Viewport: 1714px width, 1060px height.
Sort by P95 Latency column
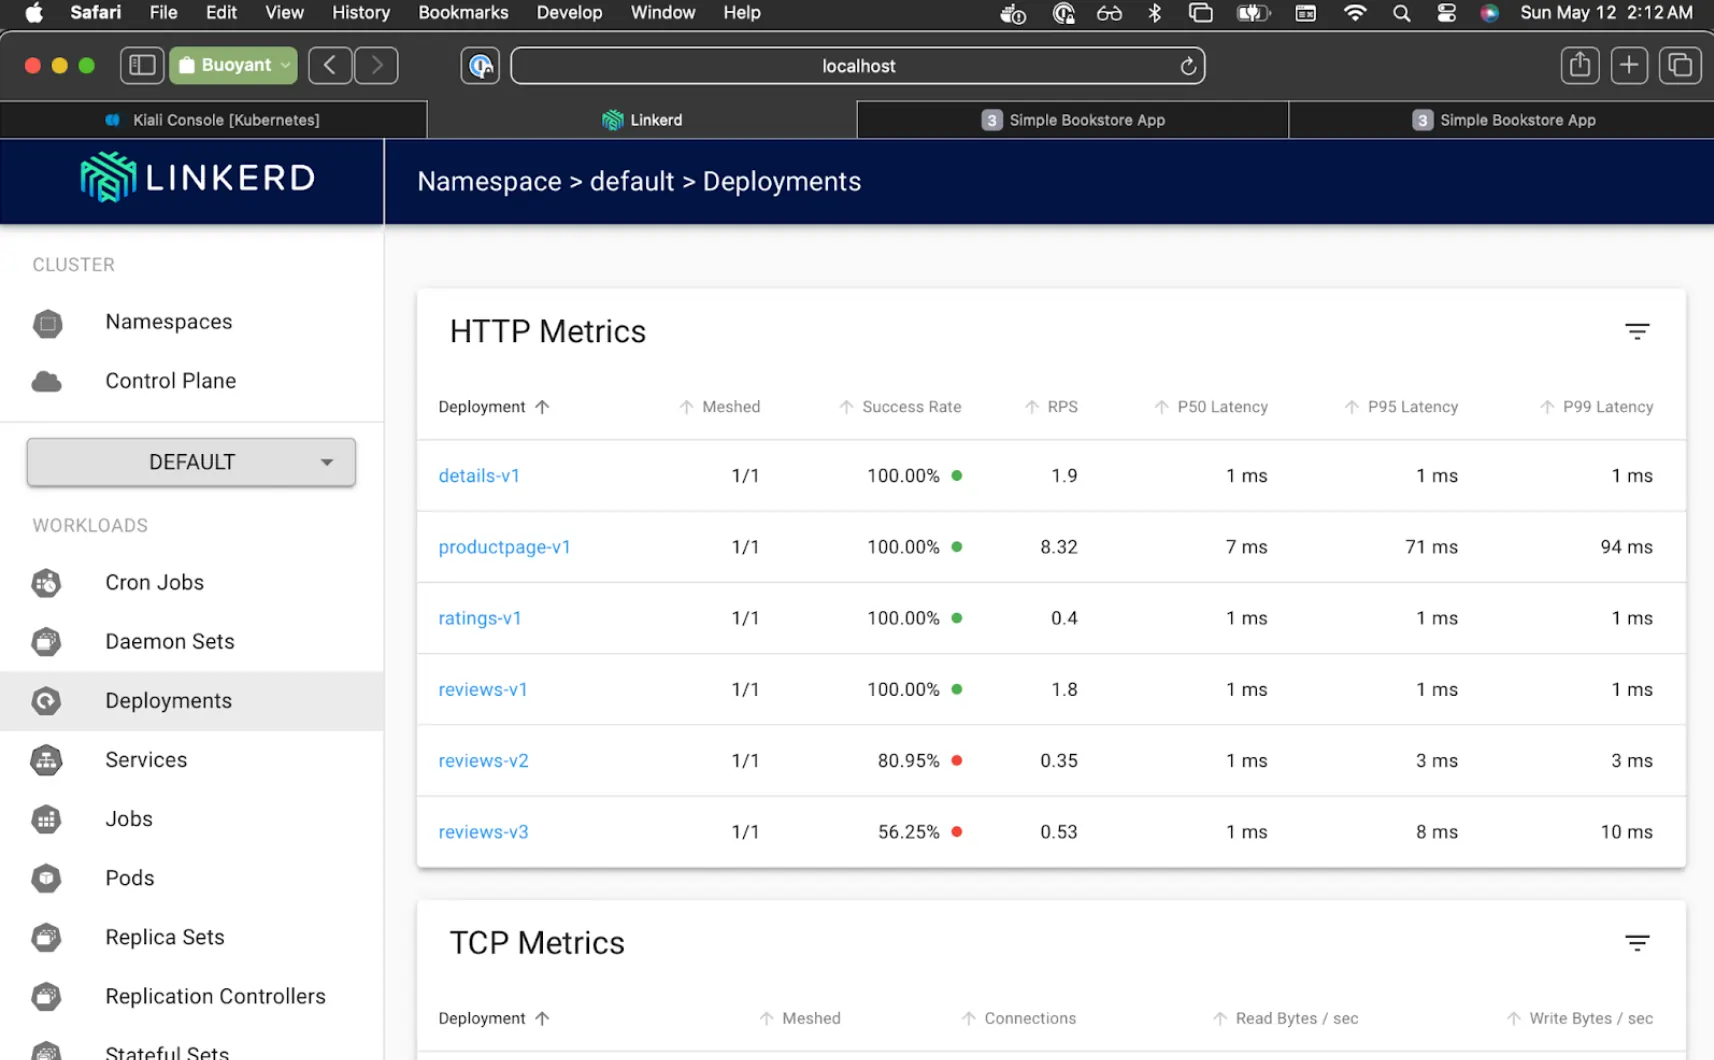point(1400,407)
